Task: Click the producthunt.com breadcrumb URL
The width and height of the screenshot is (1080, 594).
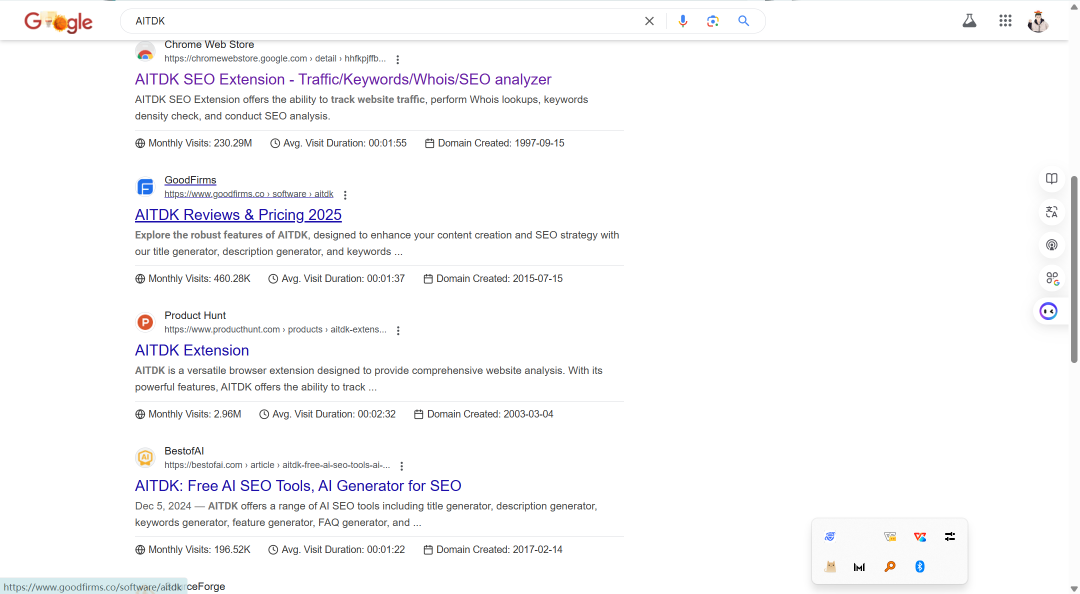Action: [276, 330]
